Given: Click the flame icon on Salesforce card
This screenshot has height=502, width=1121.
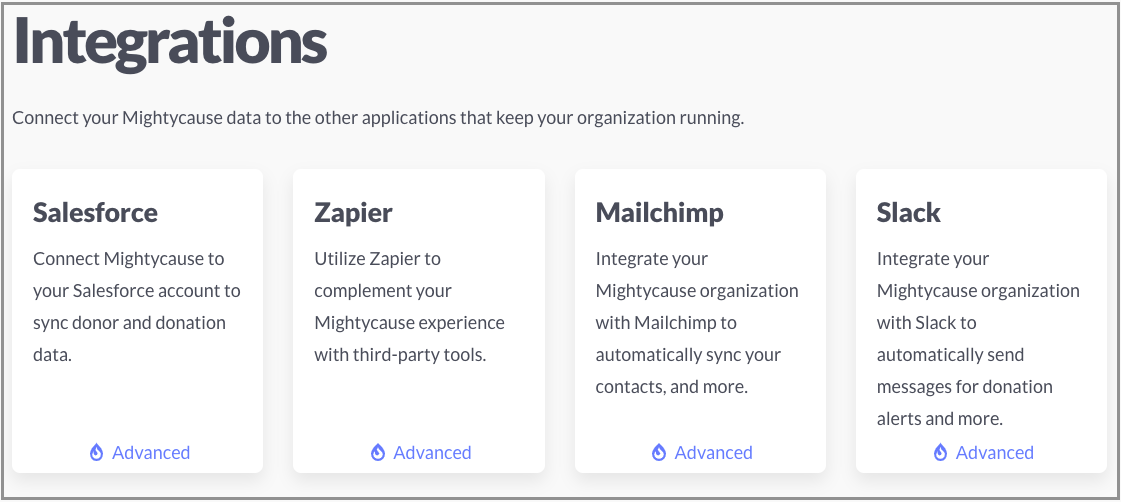Looking at the screenshot, I should (97, 452).
